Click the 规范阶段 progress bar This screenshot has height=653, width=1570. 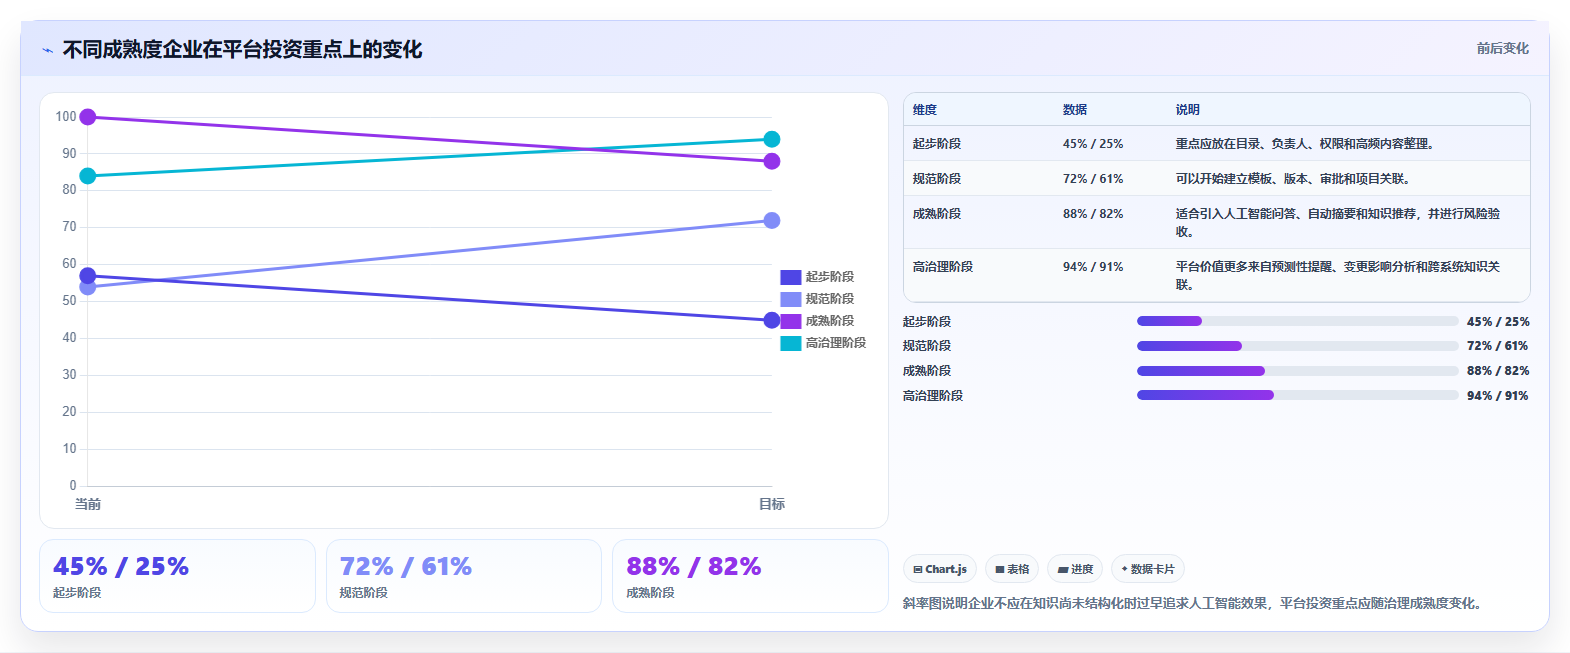[x=1298, y=346]
